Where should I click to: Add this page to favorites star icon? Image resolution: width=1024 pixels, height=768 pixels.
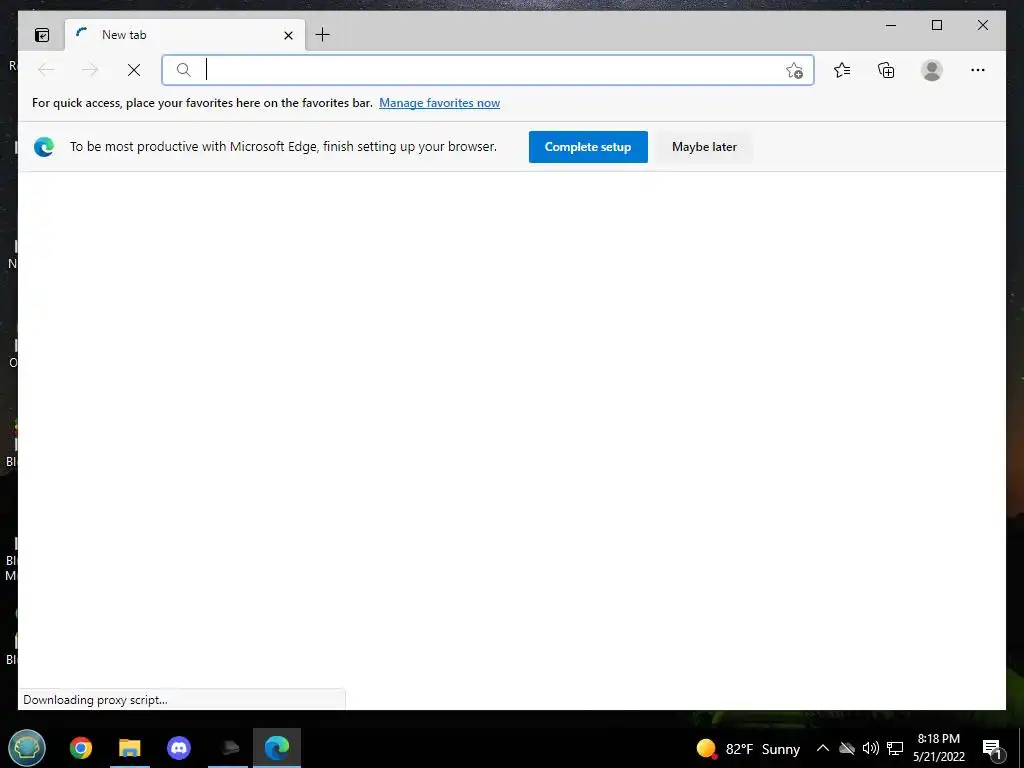[794, 70]
